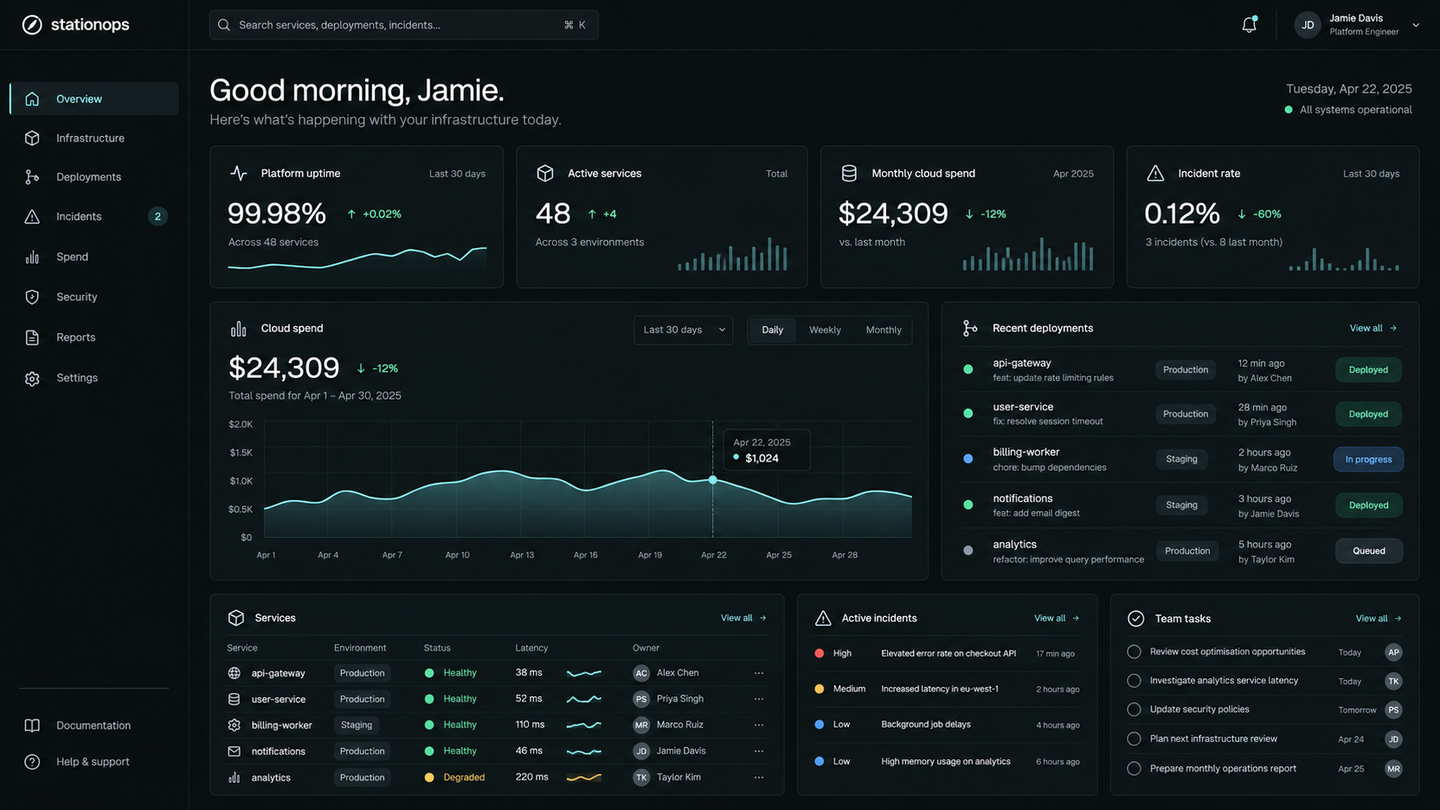
Task: Open the Increased latency in eu-west-1 incident
Action: click(x=947, y=689)
